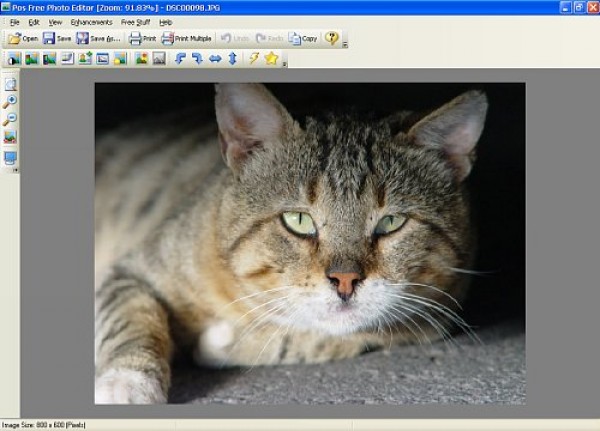600x431 pixels.
Task: Open the Help menu
Action: pos(165,23)
